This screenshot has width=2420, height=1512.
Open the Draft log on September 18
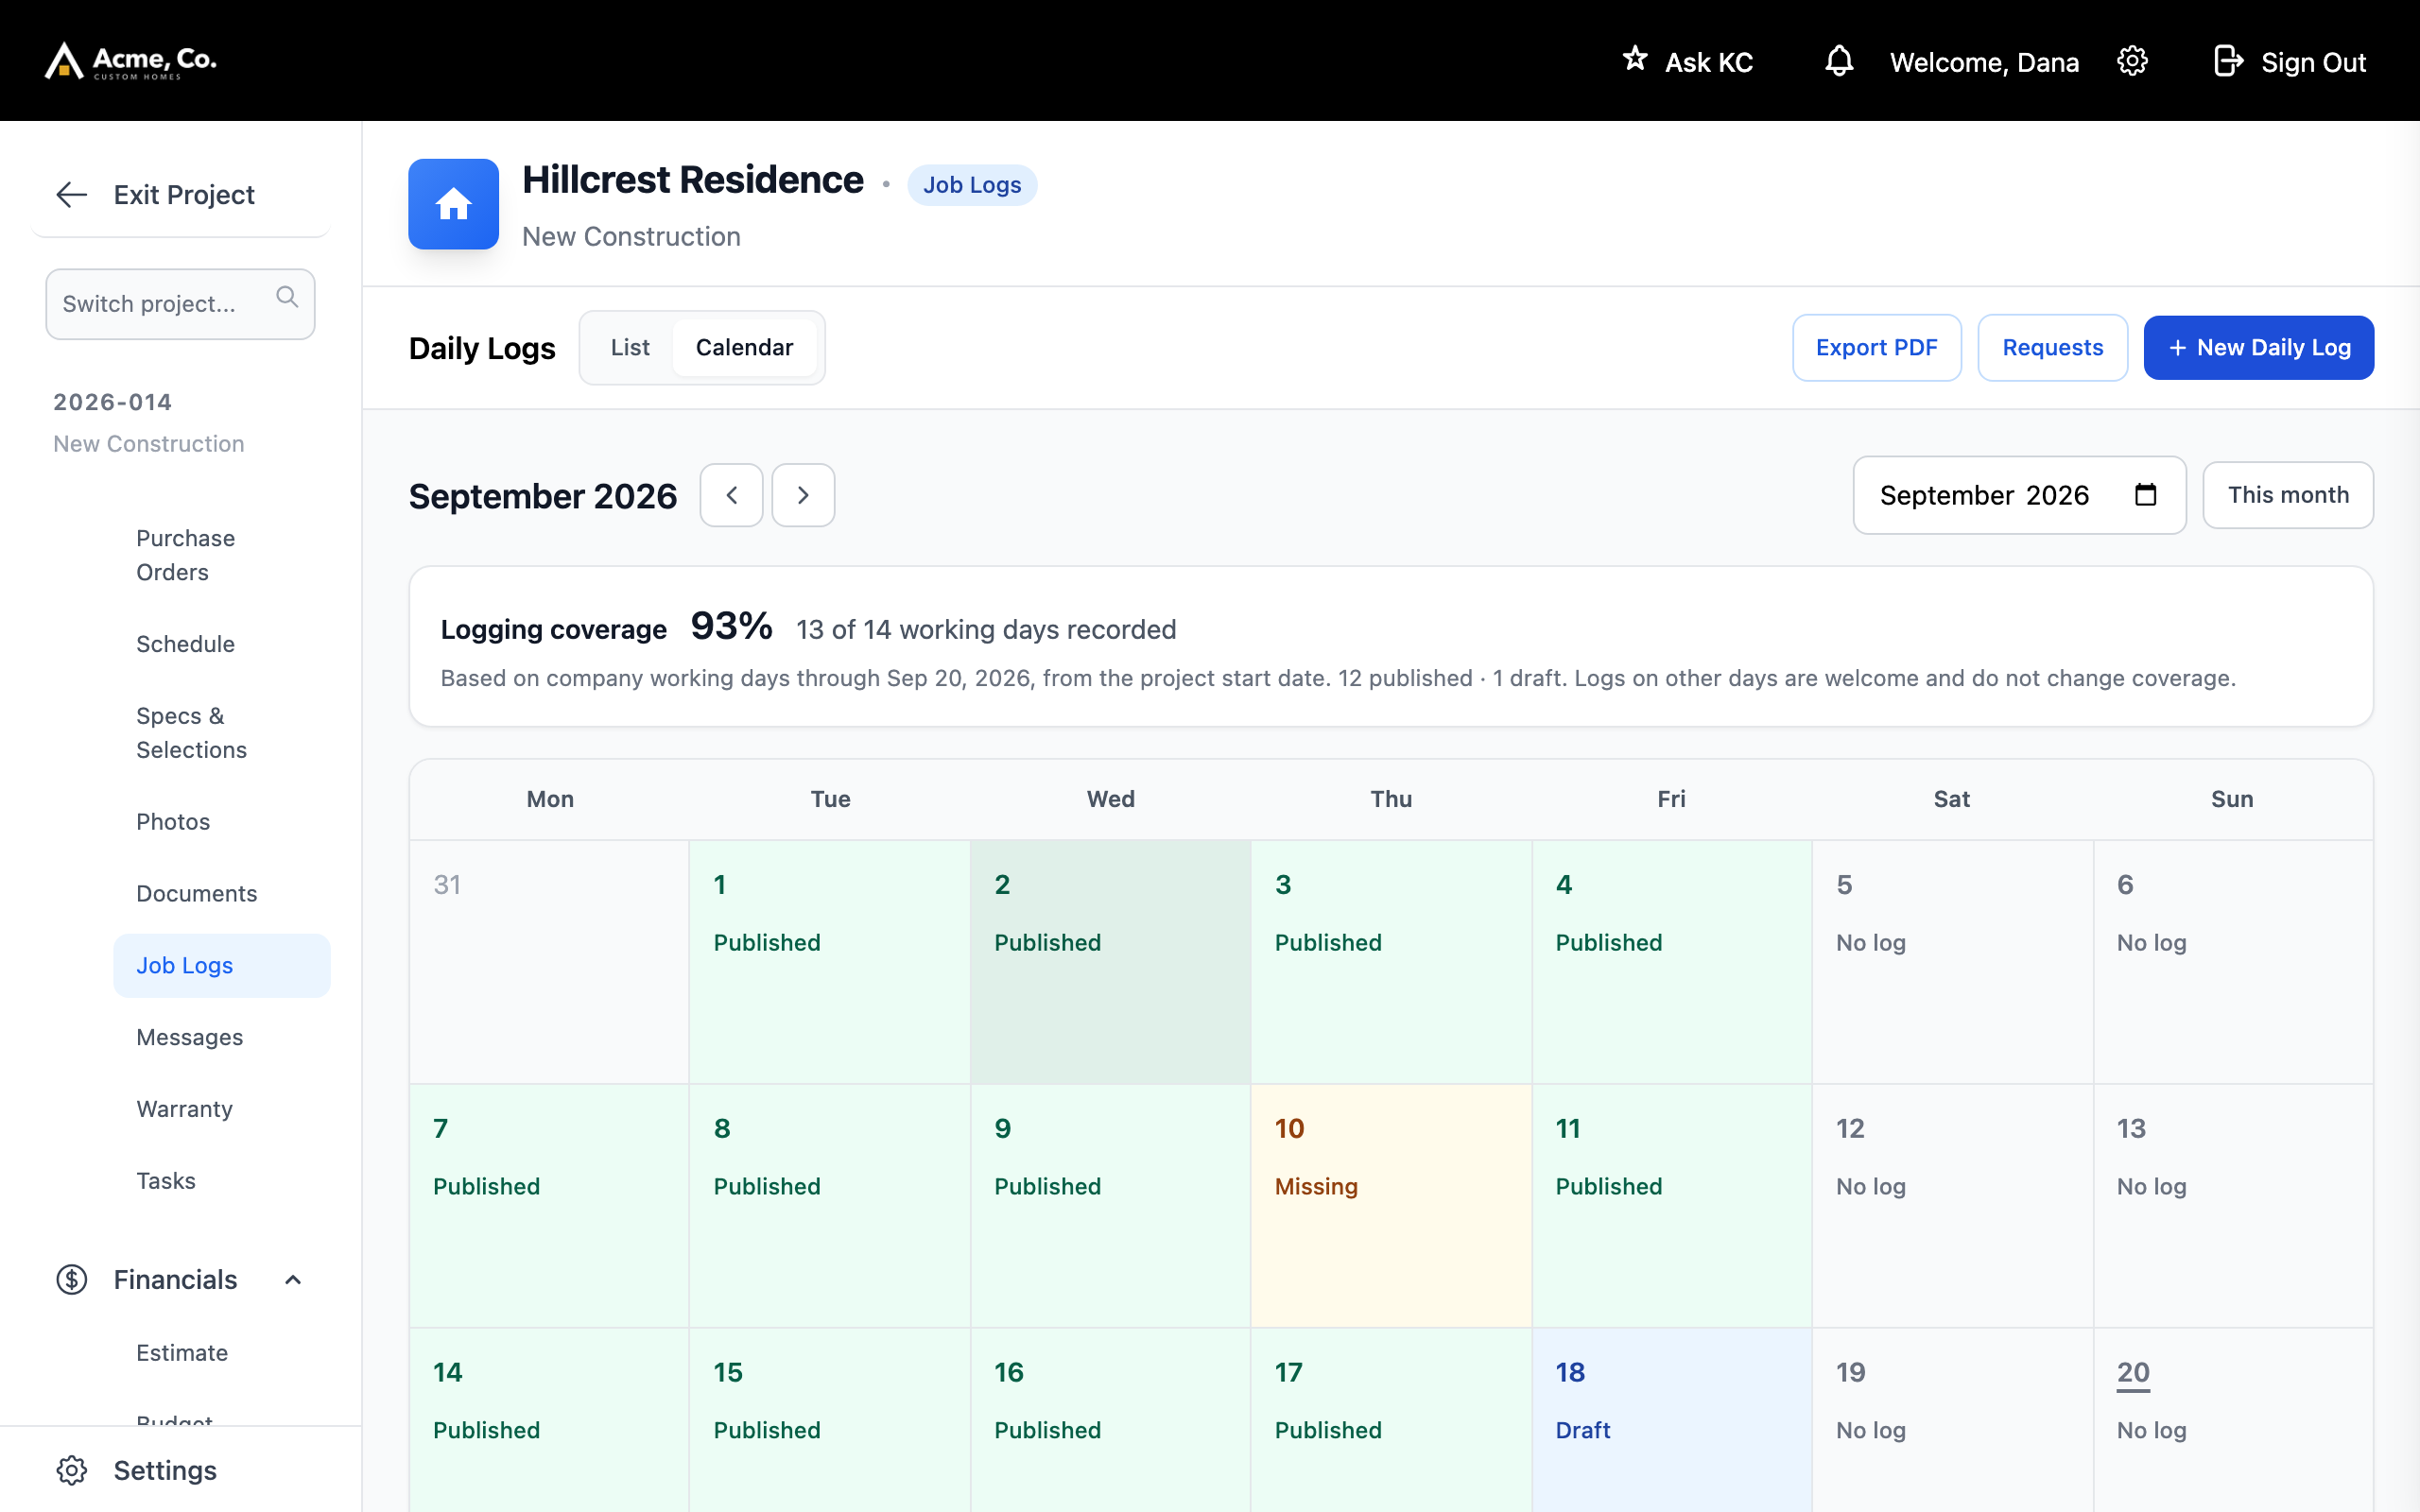pos(1672,1420)
